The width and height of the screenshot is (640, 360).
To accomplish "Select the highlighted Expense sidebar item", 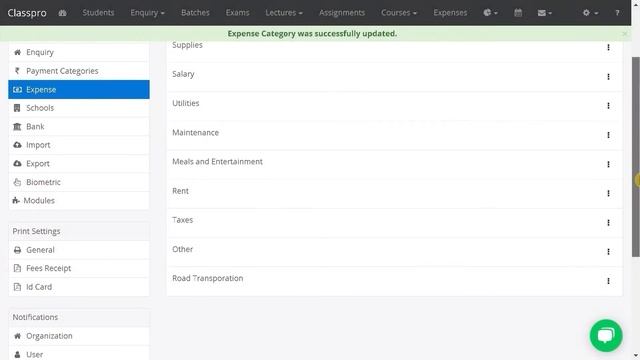I will tap(79, 89).
